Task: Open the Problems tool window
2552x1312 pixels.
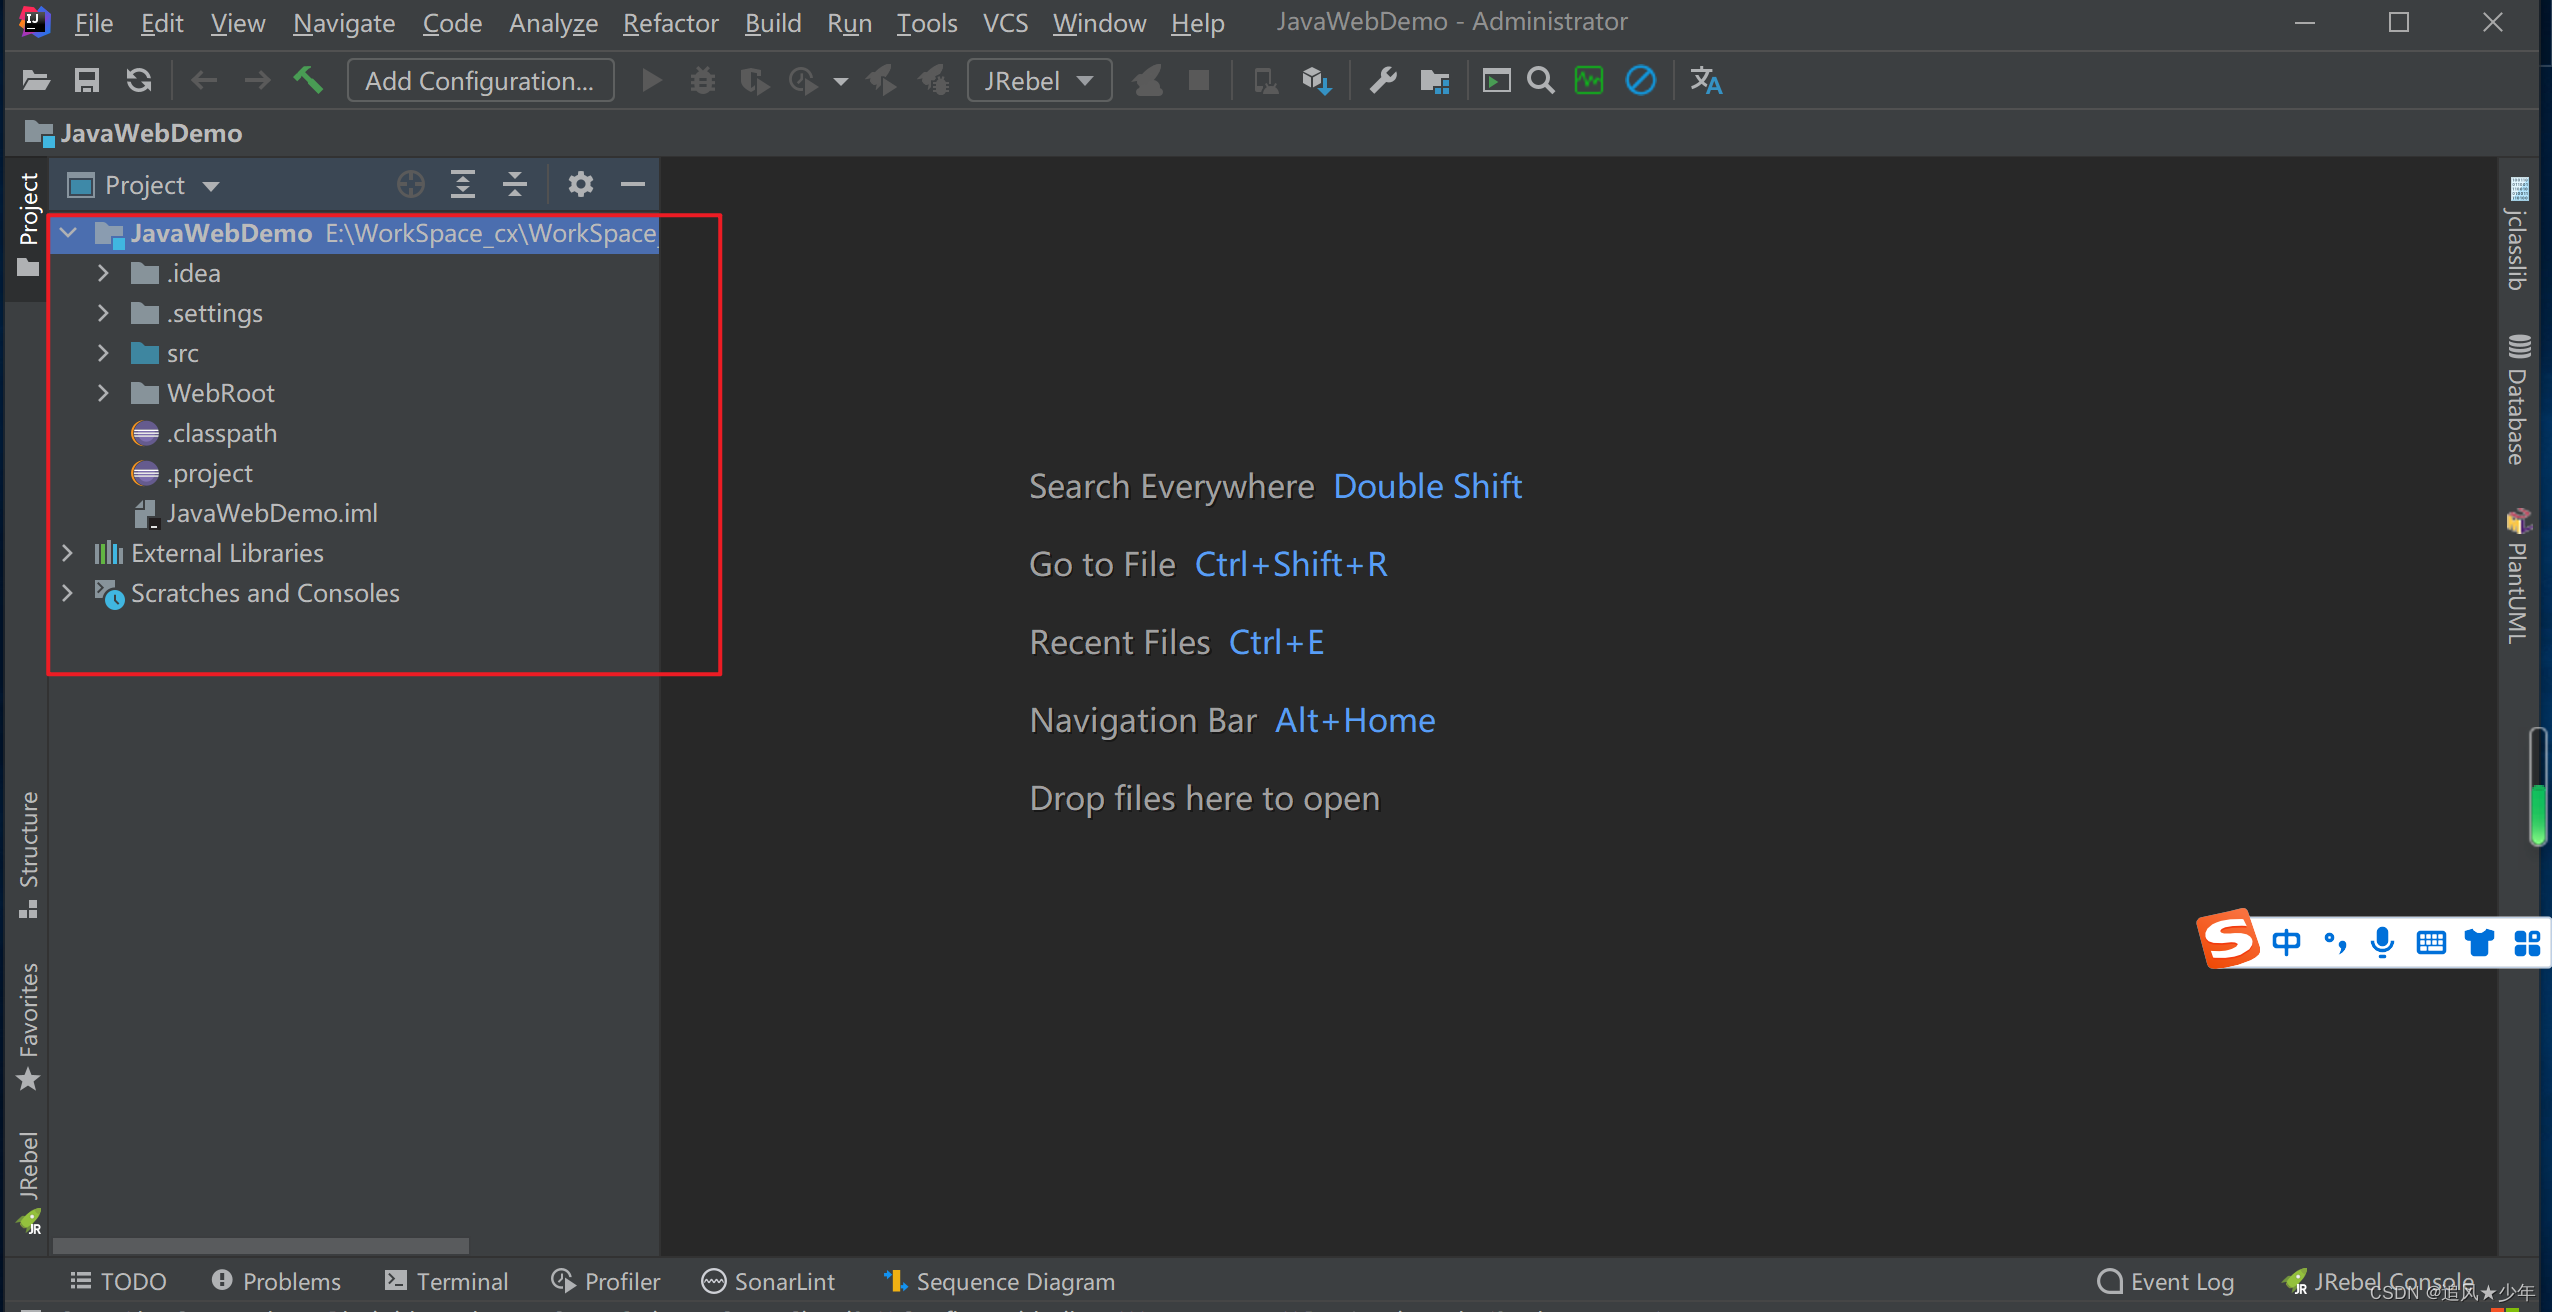Action: (276, 1281)
